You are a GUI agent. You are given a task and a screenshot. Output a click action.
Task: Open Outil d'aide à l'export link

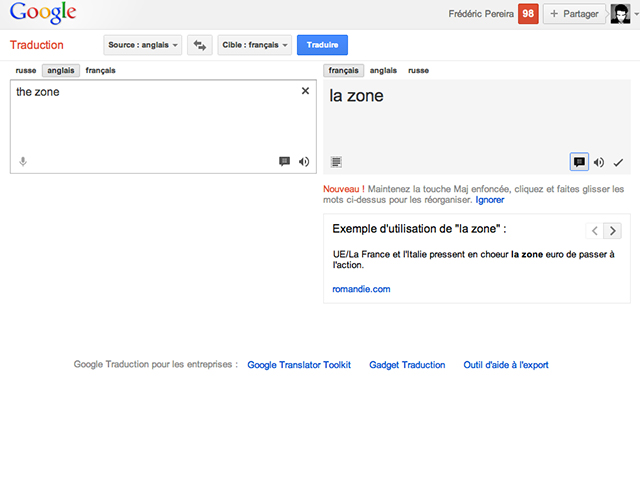[x=506, y=365]
